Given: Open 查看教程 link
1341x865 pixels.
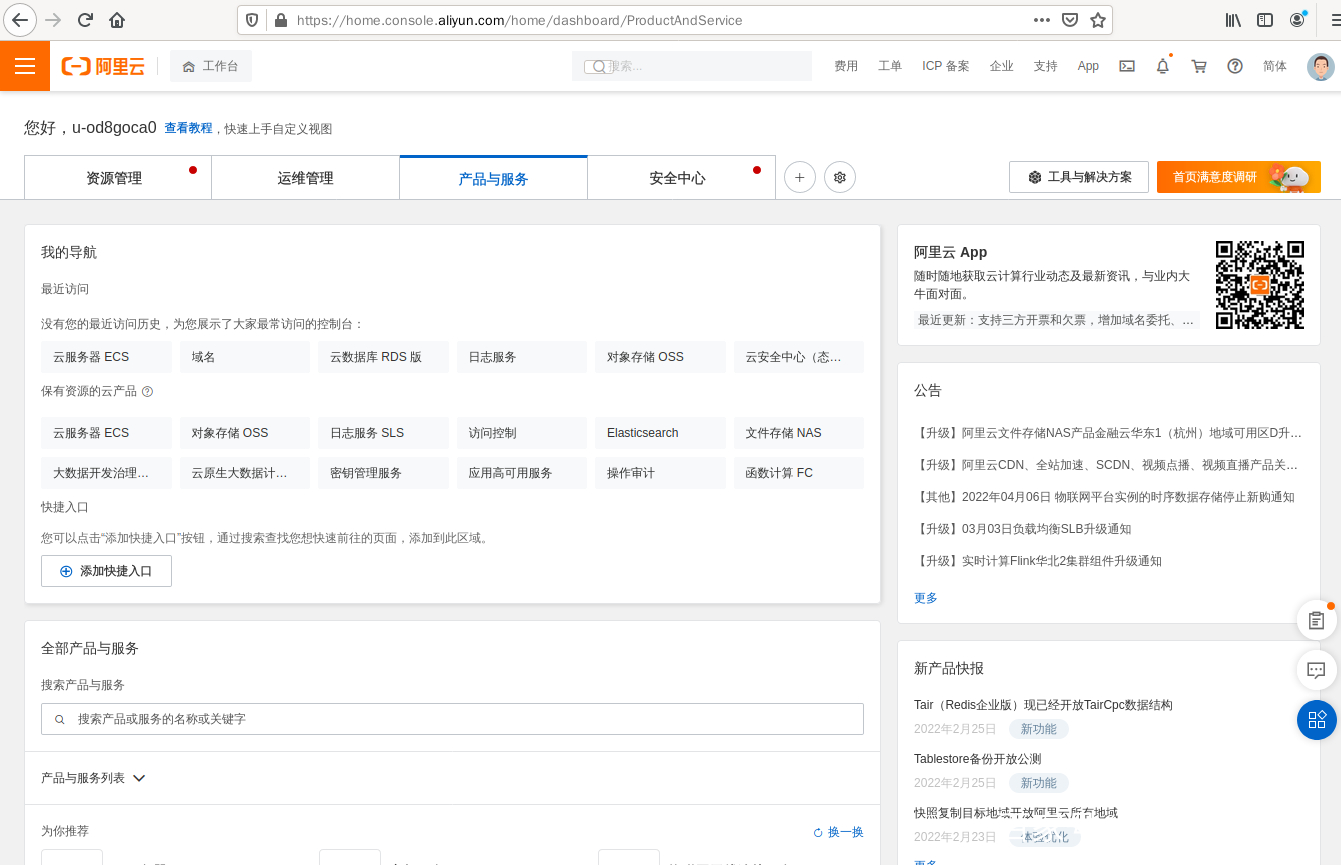Looking at the screenshot, I should point(188,128).
